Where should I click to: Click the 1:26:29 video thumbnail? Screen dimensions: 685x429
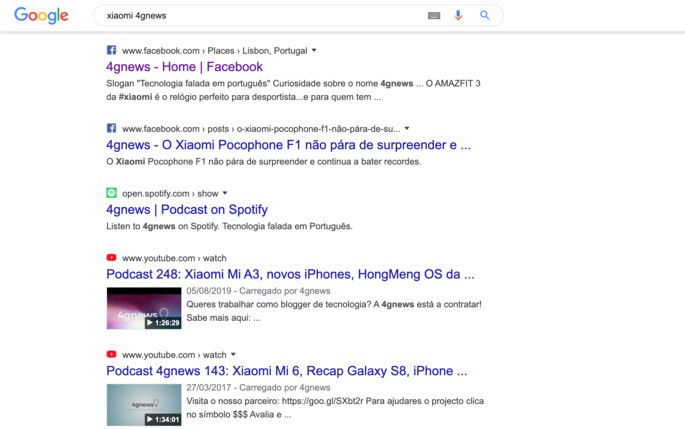tap(144, 308)
